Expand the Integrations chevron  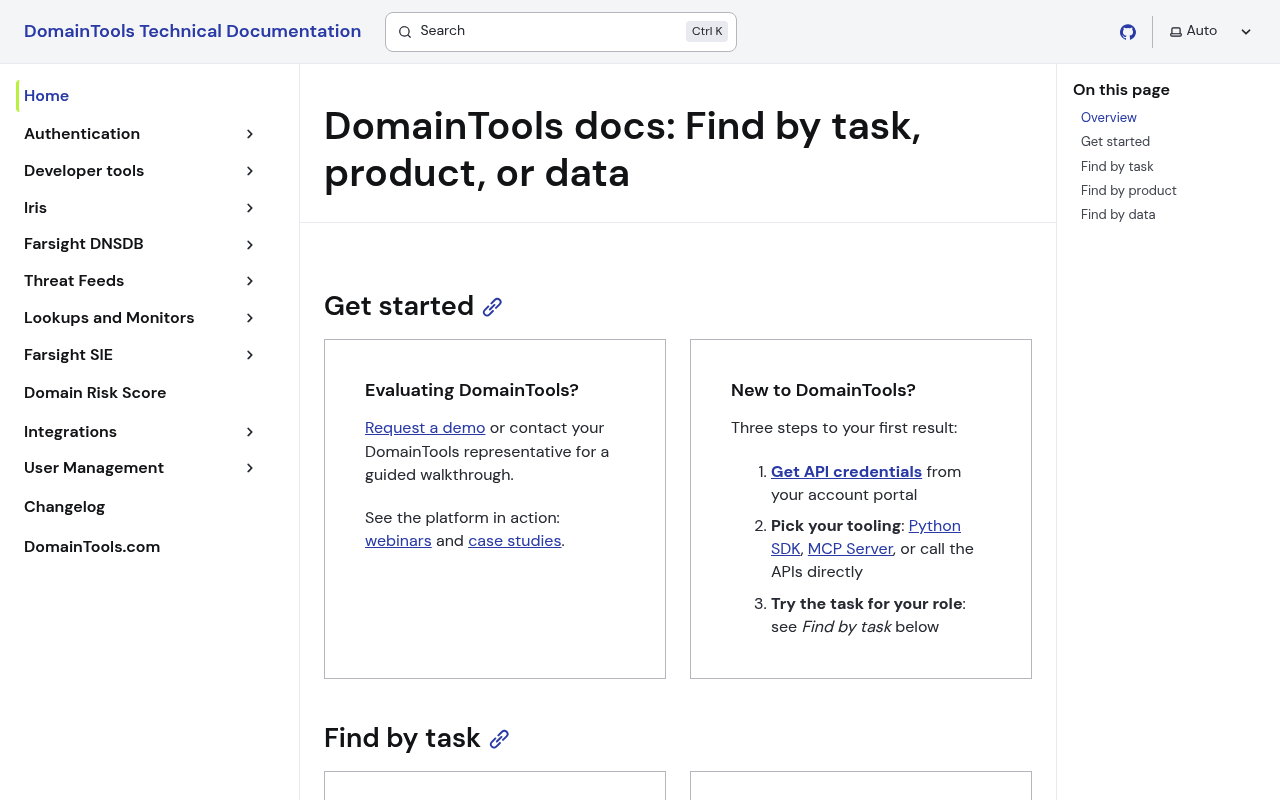click(250, 432)
